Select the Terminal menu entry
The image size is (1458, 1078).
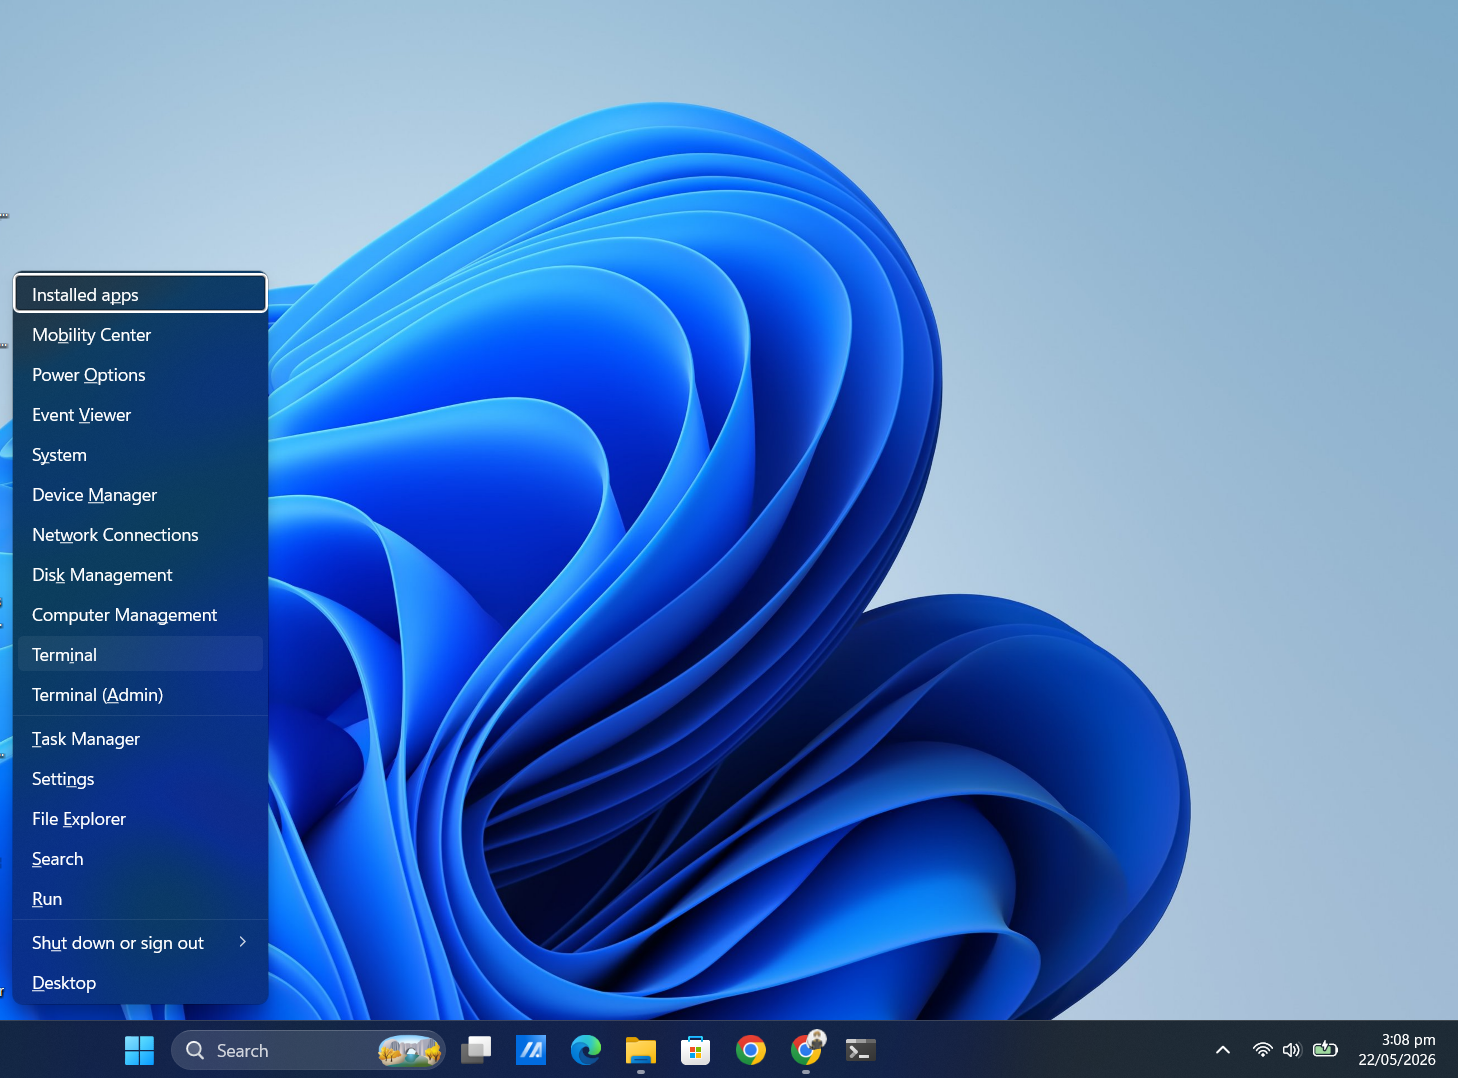[x=140, y=654]
